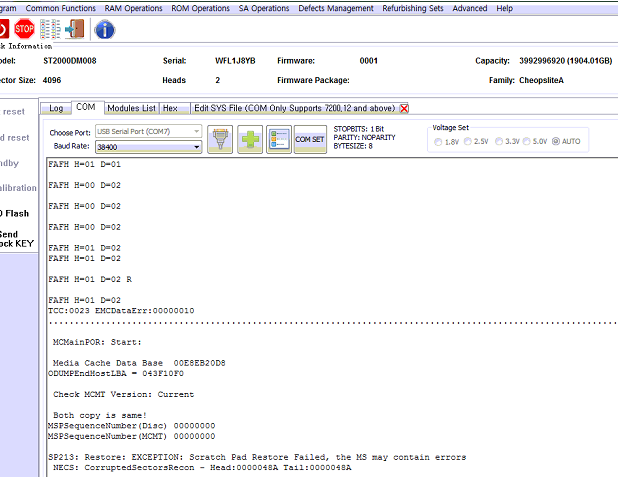
Task: Open the Baud Rate dropdown
Action: [149, 147]
